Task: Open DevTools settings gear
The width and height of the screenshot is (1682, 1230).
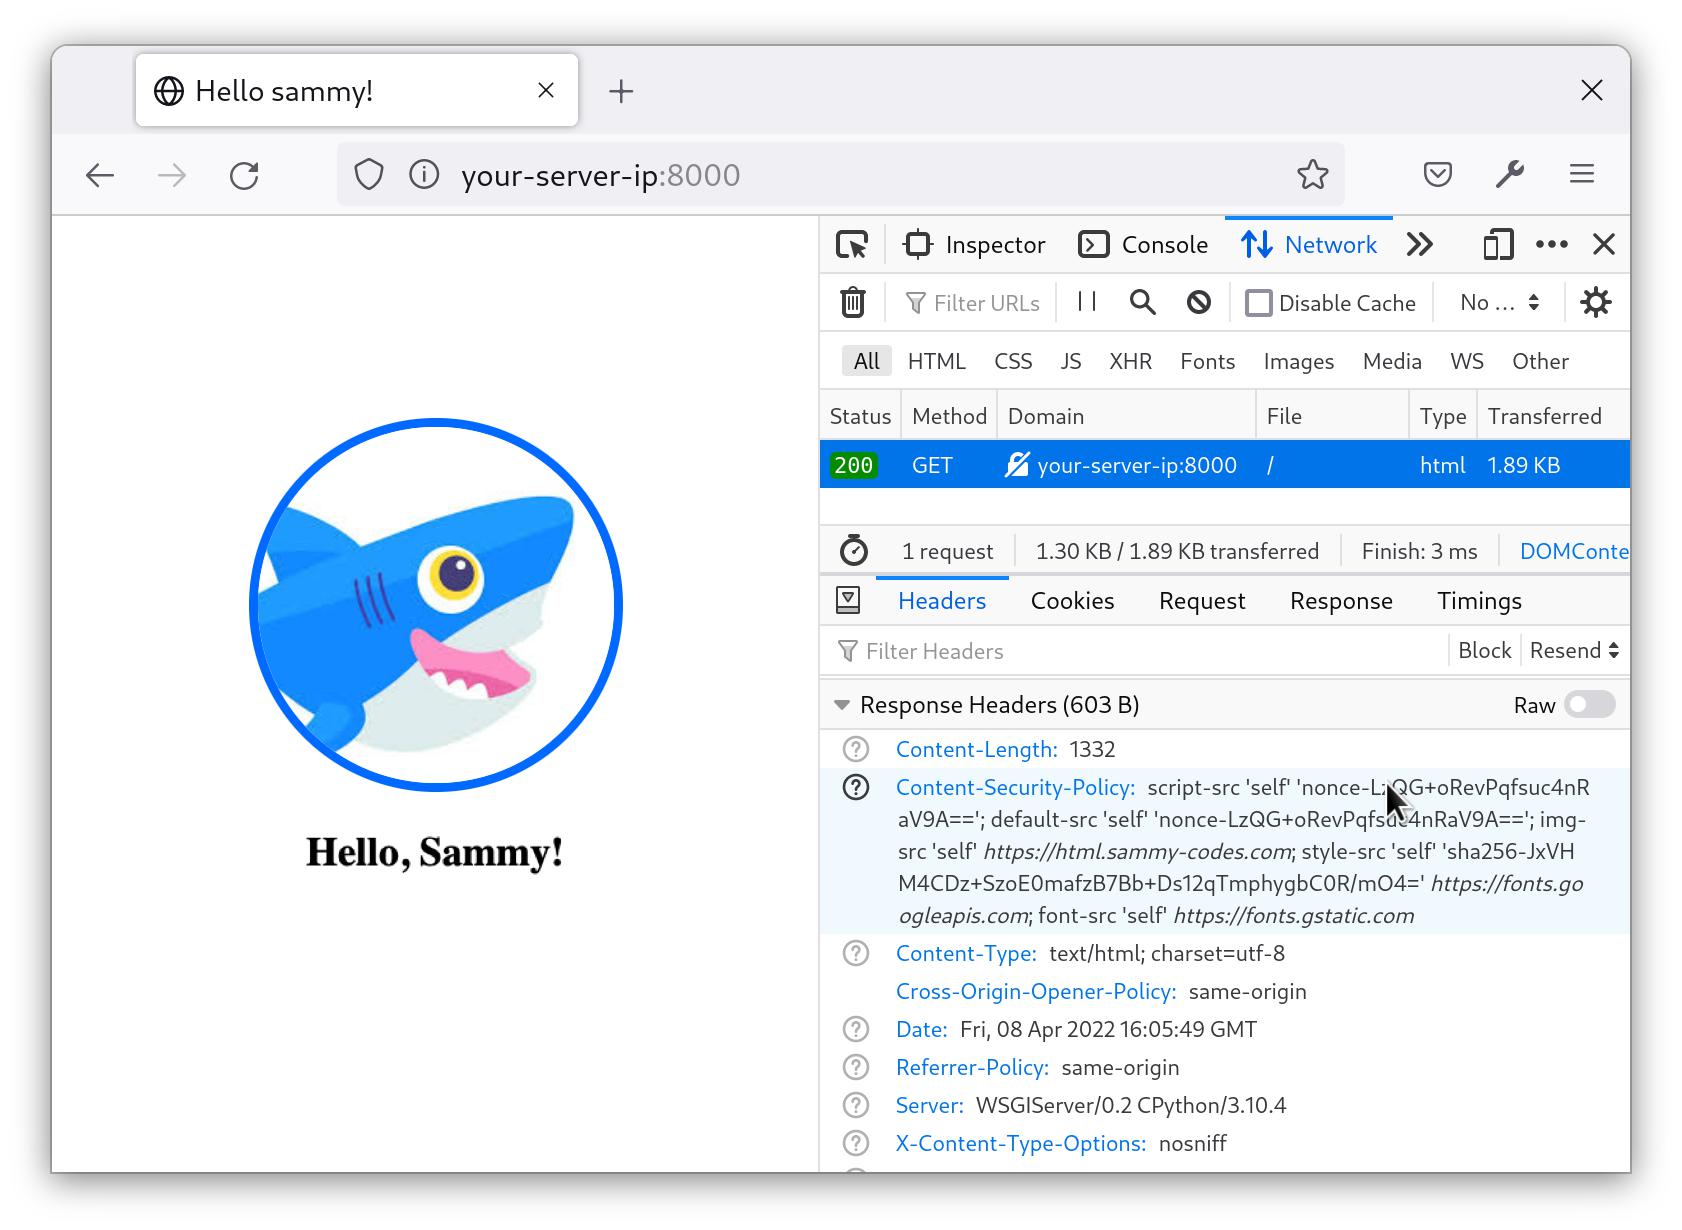Action: pyautogui.click(x=1595, y=302)
